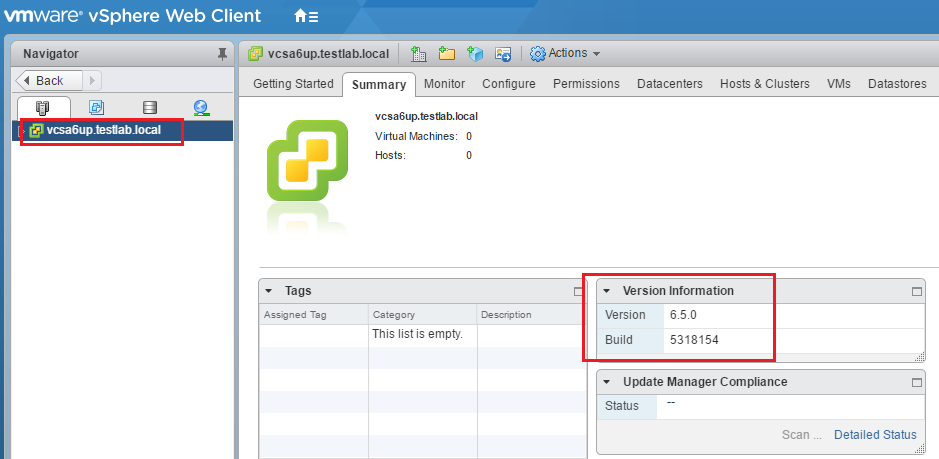Maximize the Update Manager Compliance panel
939x459 pixels.
(x=916, y=383)
